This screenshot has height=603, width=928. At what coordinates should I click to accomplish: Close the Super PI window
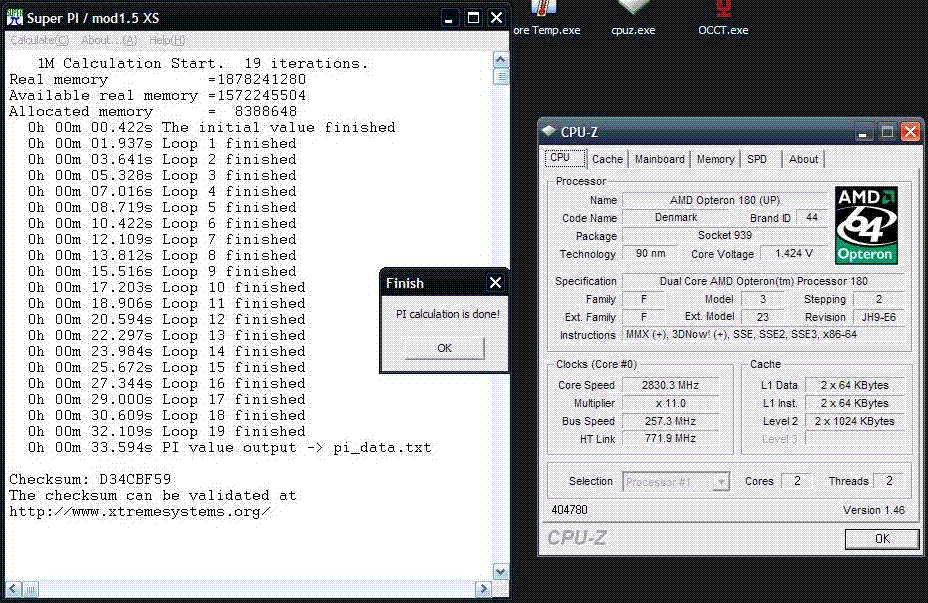496,18
